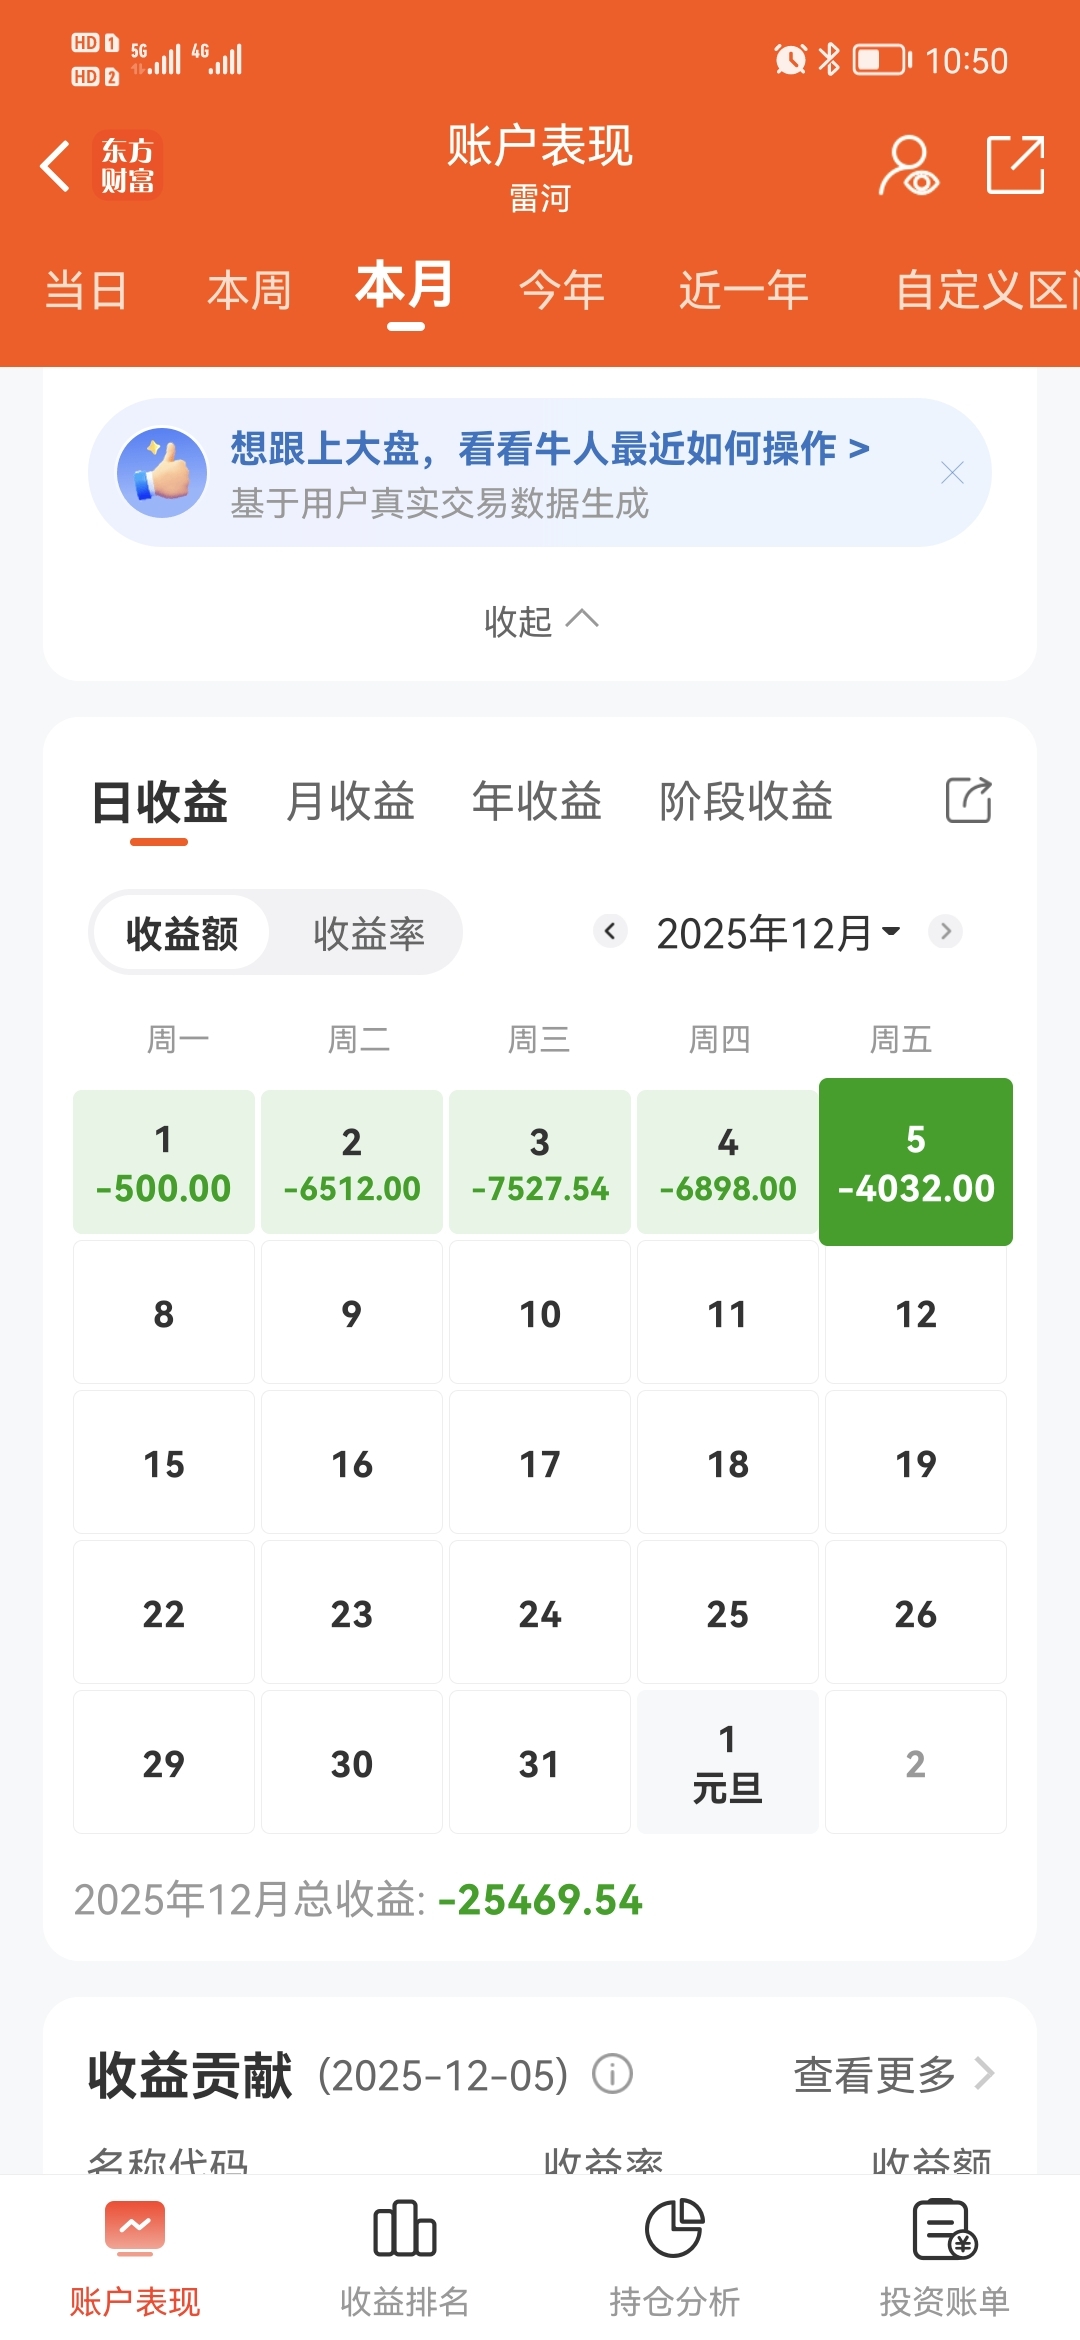Select 收益额 display mode

coord(182,933)
